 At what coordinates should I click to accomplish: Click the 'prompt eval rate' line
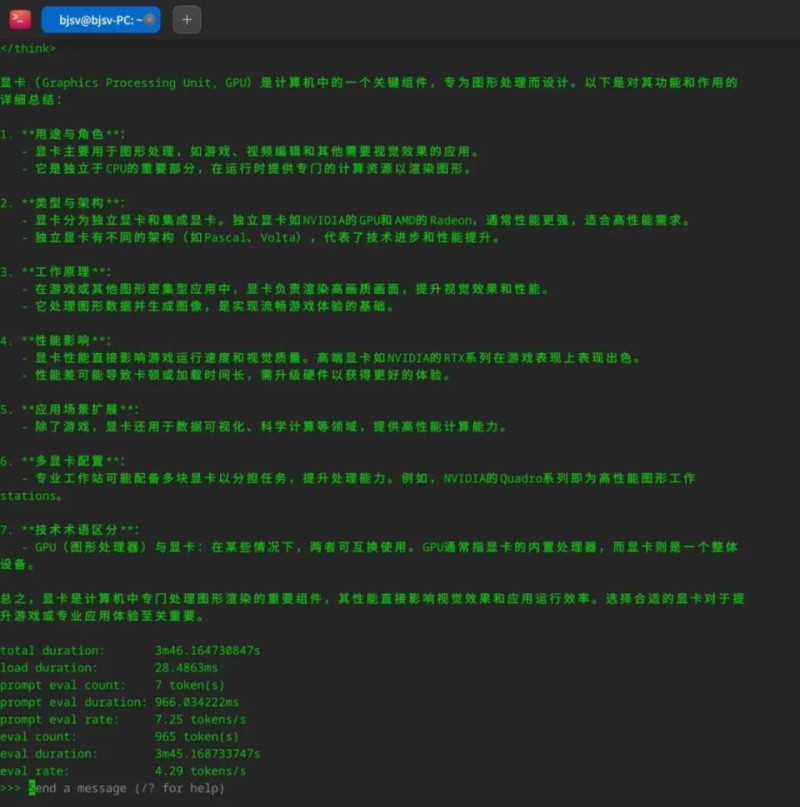point(122,719)
